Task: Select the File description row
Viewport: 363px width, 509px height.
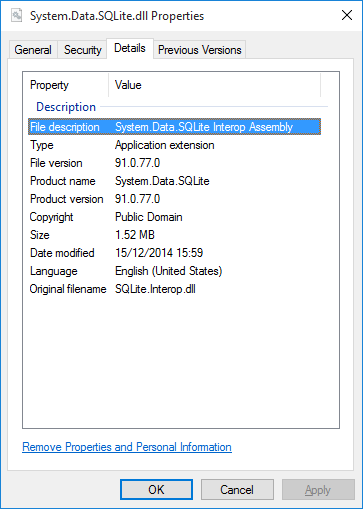Action: (x=174, y=127)
